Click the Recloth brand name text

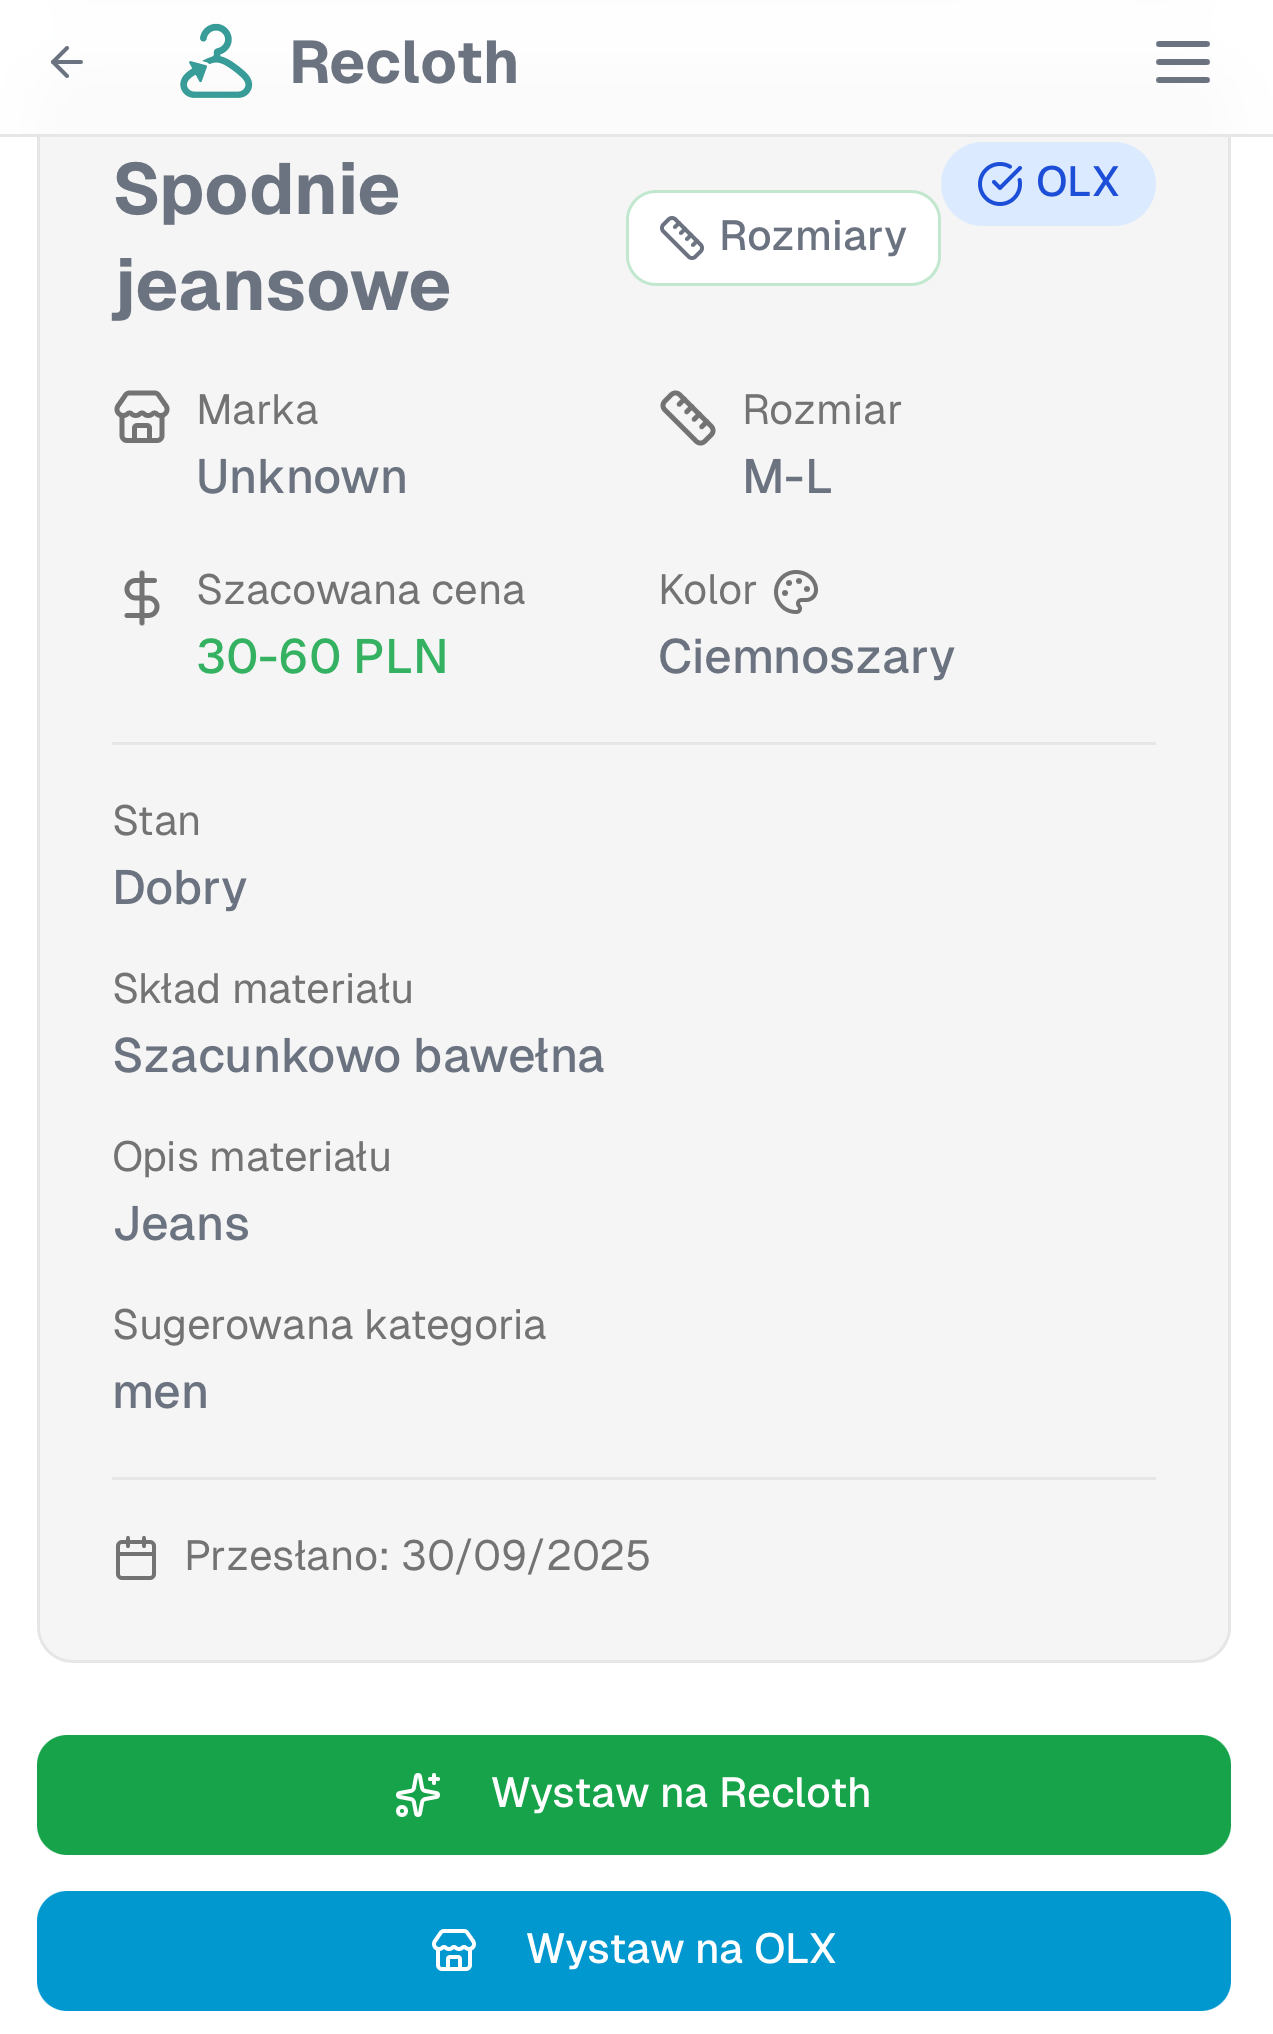pos(404,62)
